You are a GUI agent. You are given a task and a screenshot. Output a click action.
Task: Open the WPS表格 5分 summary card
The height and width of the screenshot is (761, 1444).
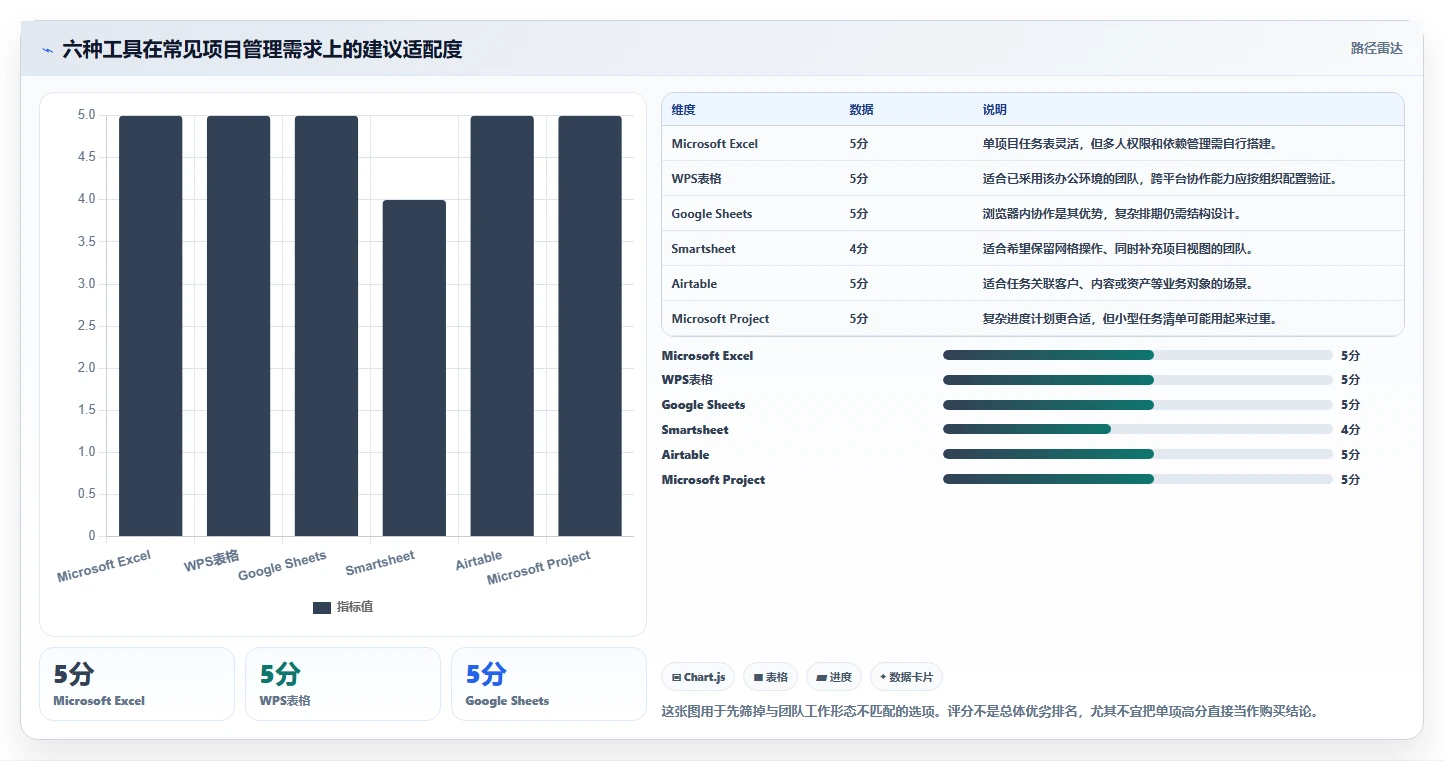point(343,684)
